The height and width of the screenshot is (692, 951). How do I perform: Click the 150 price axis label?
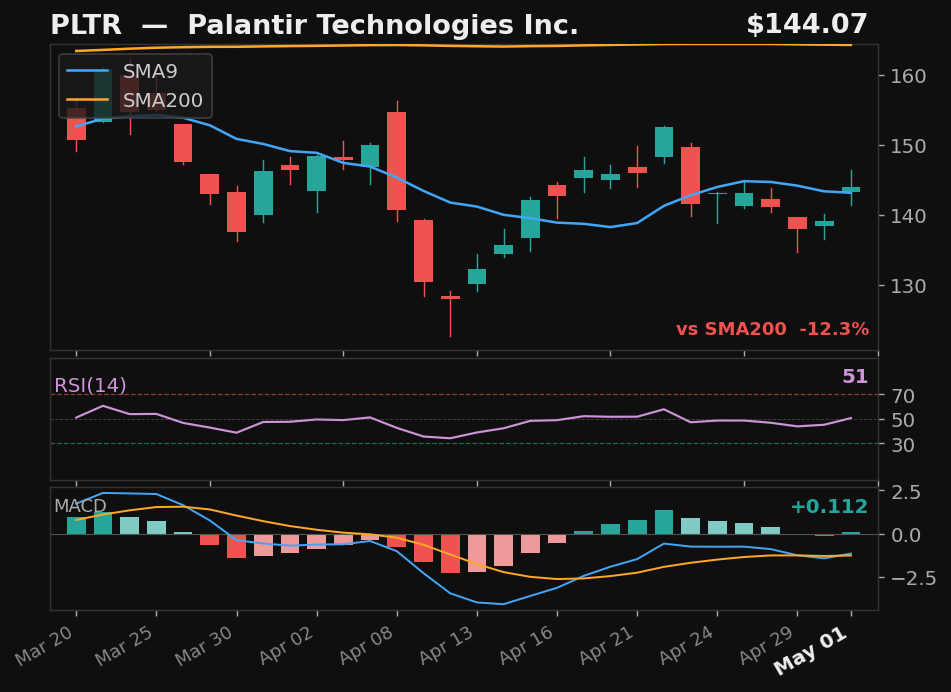point(908,146)
